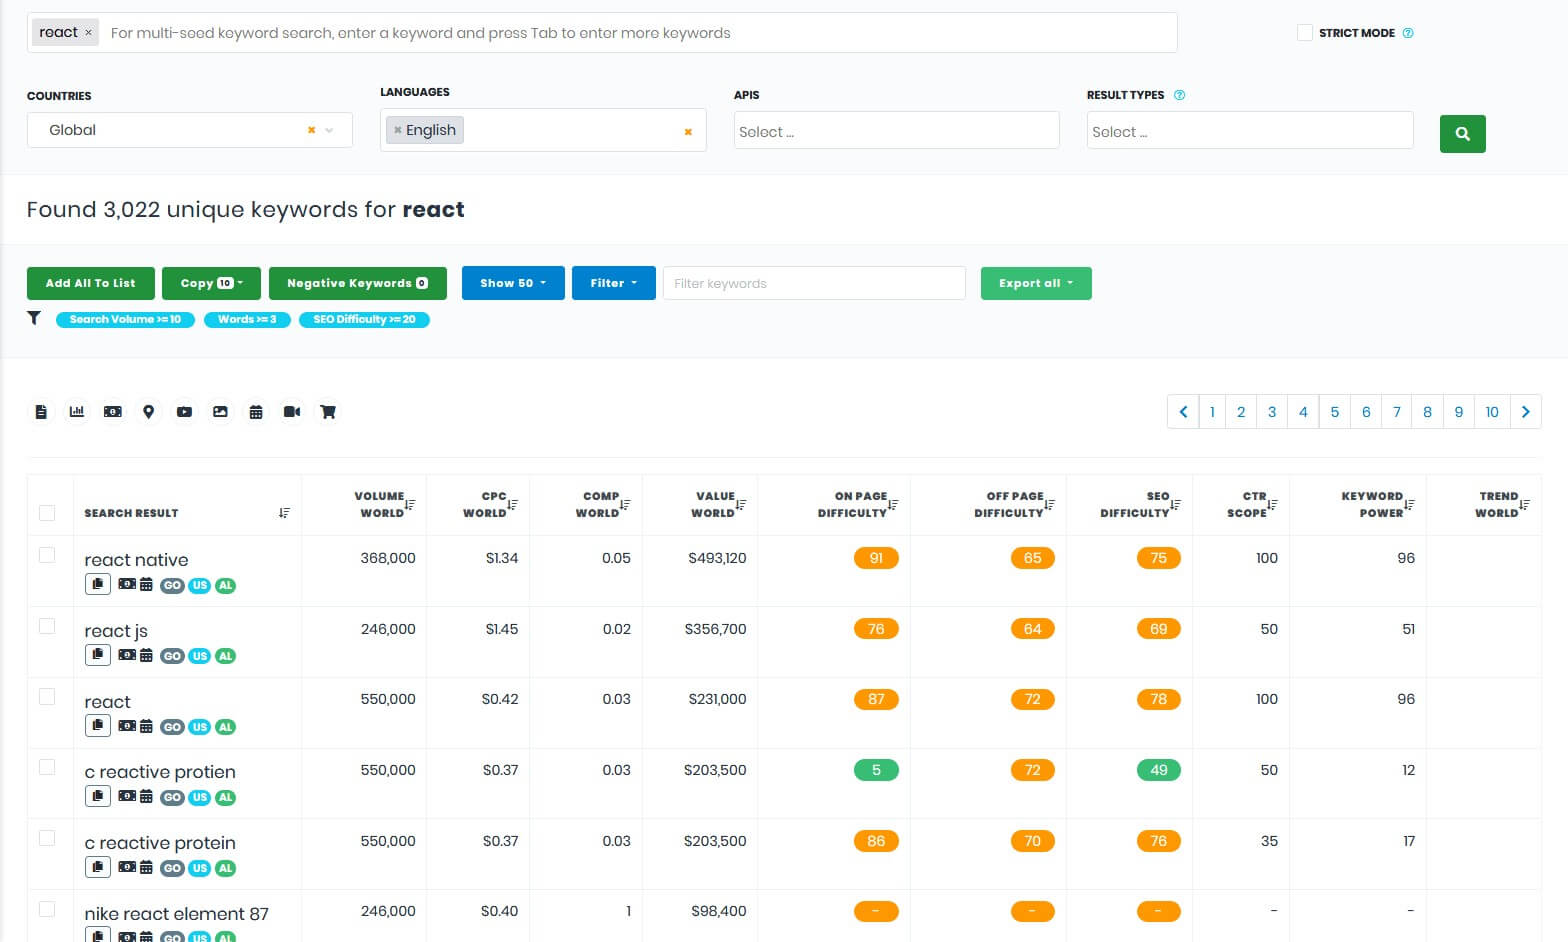Toggle the select-all checkbox in table header
Viewport: 1568px width, 942px height.
[x=47, y=513]
